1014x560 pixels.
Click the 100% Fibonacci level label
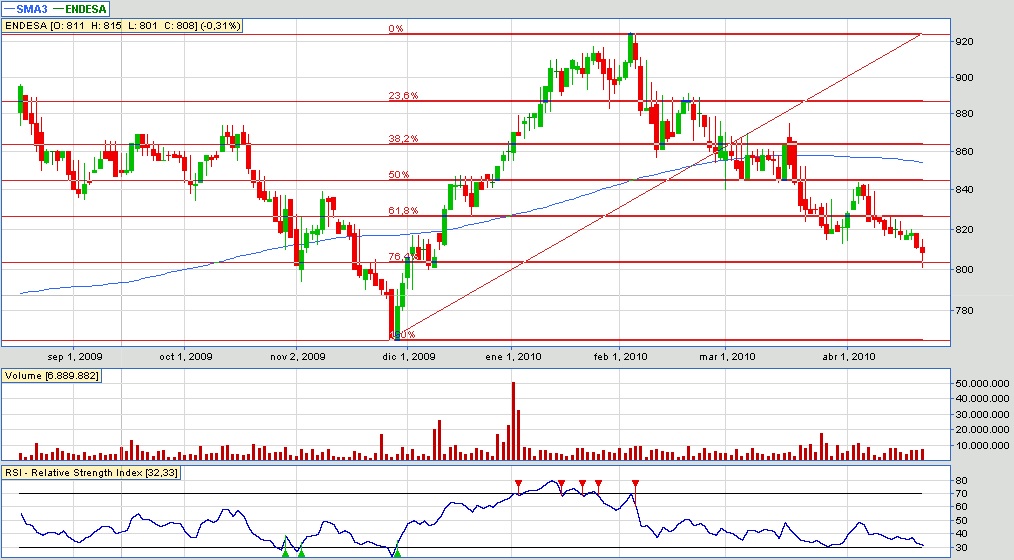pos(402,334)
